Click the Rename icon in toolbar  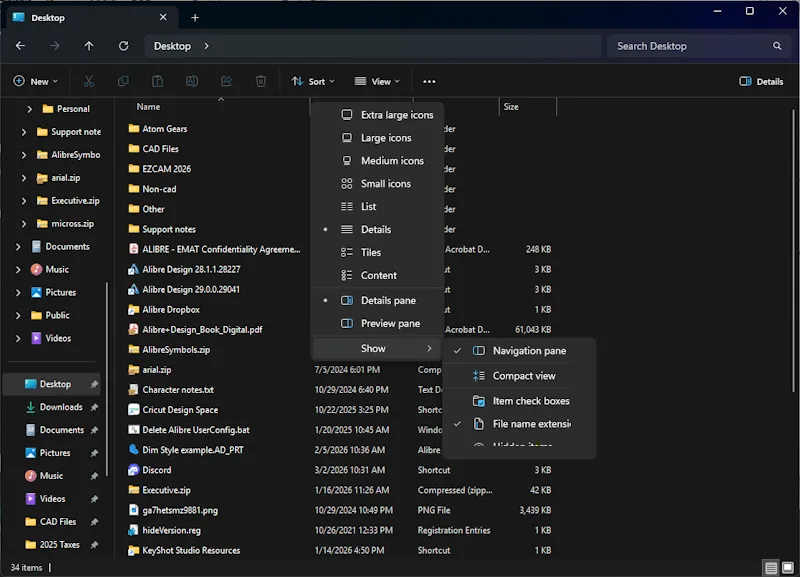(x=192, y=81)
